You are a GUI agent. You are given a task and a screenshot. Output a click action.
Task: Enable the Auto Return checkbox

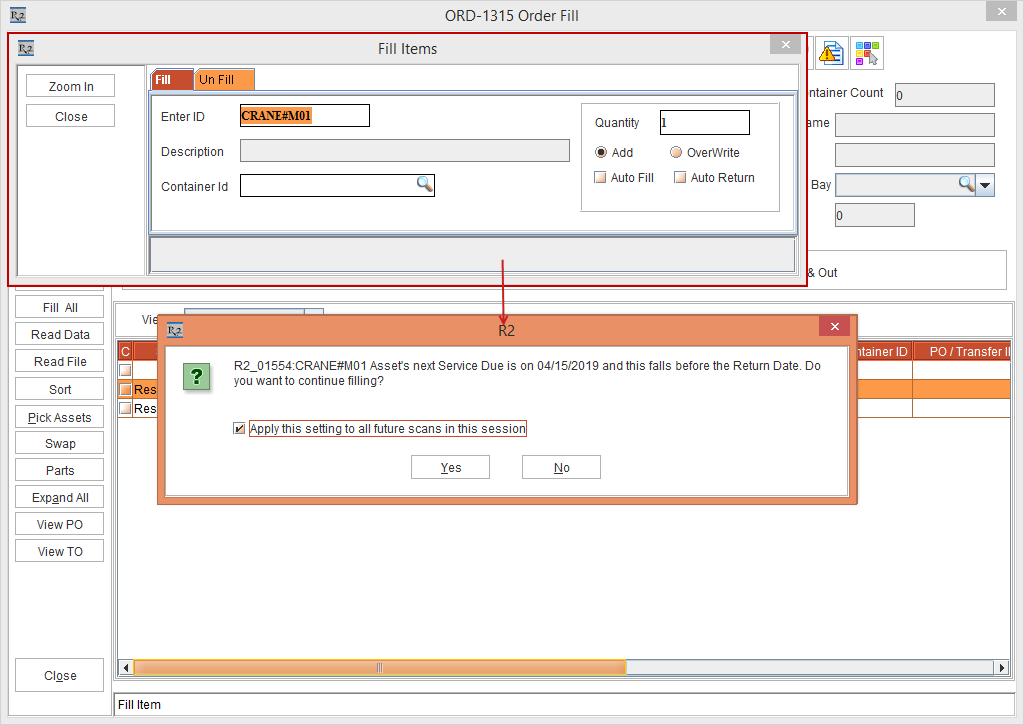pos(680,177)
